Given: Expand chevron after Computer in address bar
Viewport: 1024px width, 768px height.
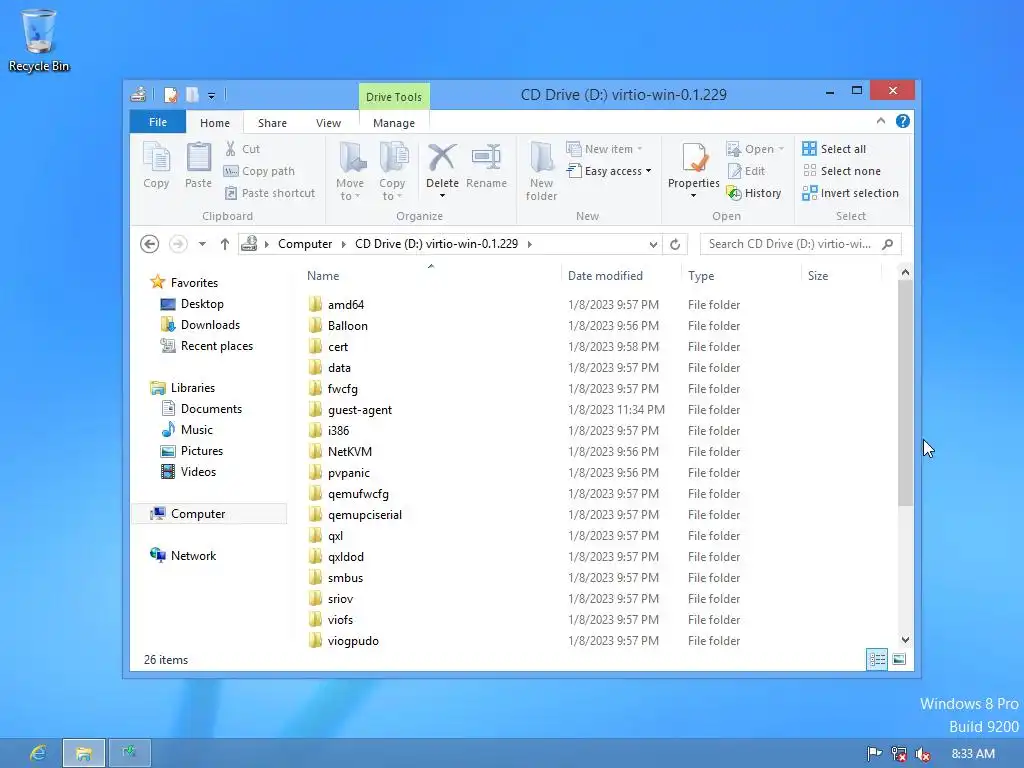Looking at the screenshot, I should (x=344, y=244).
